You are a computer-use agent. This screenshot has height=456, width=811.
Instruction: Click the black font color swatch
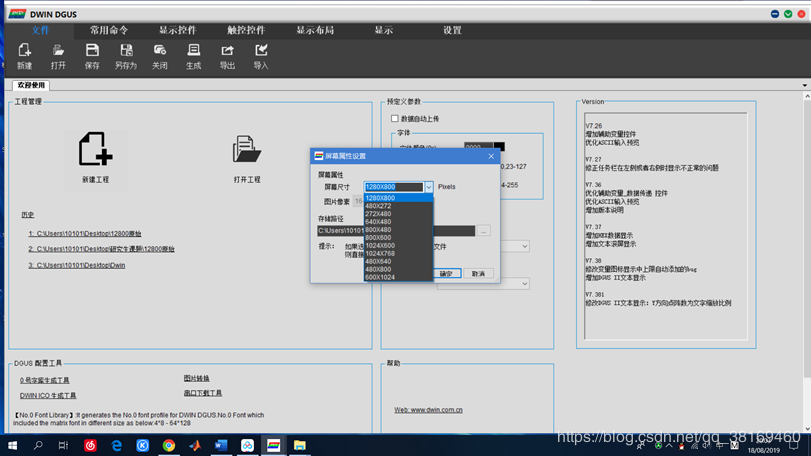[x=499, y=147]
